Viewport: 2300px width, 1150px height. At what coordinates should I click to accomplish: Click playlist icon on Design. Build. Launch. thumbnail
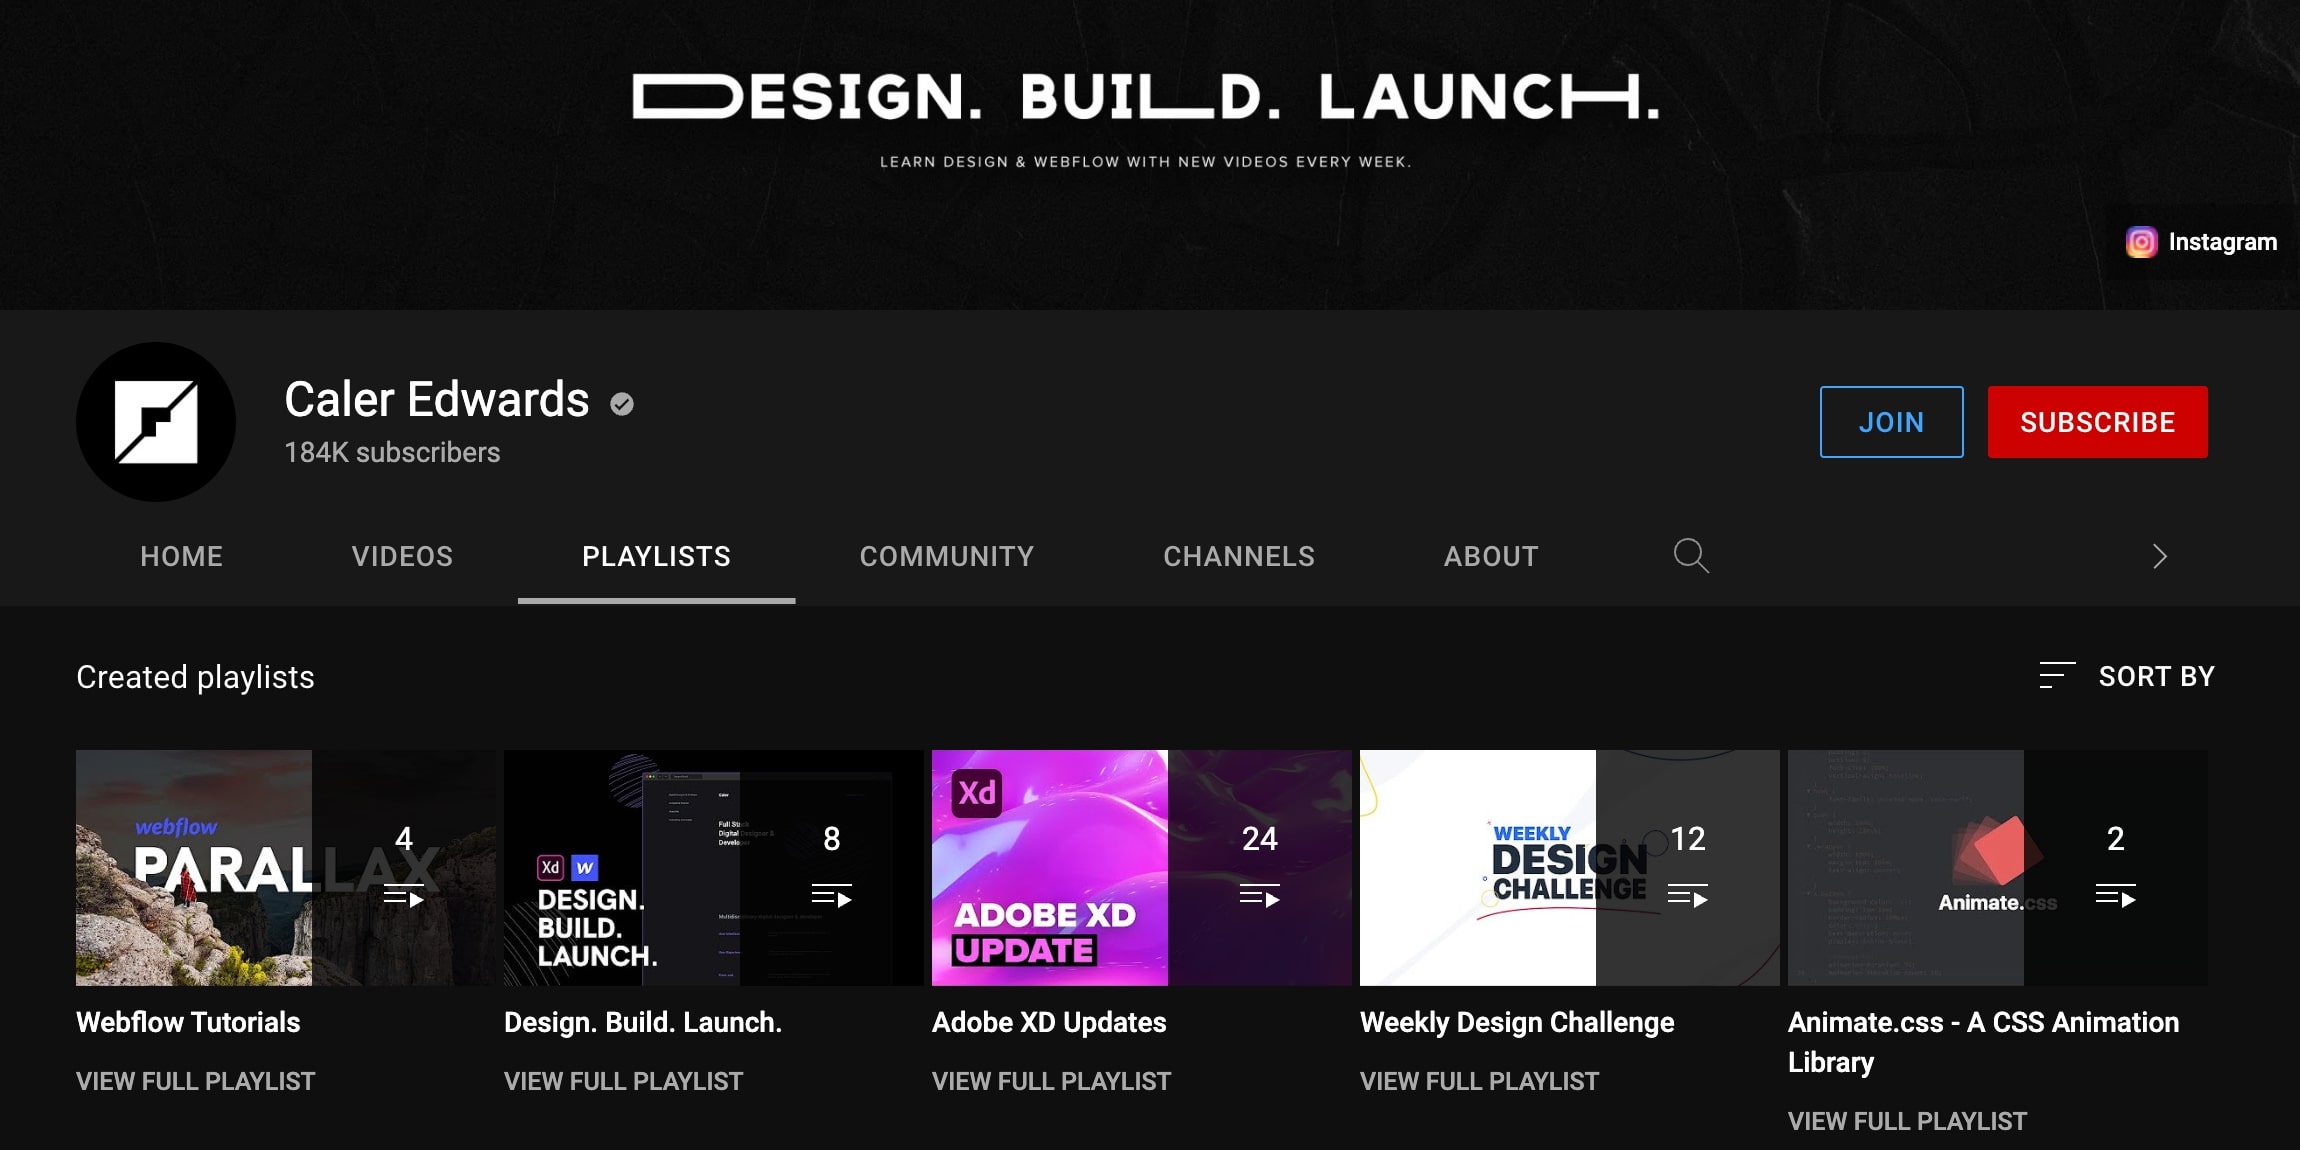[832, 896]
